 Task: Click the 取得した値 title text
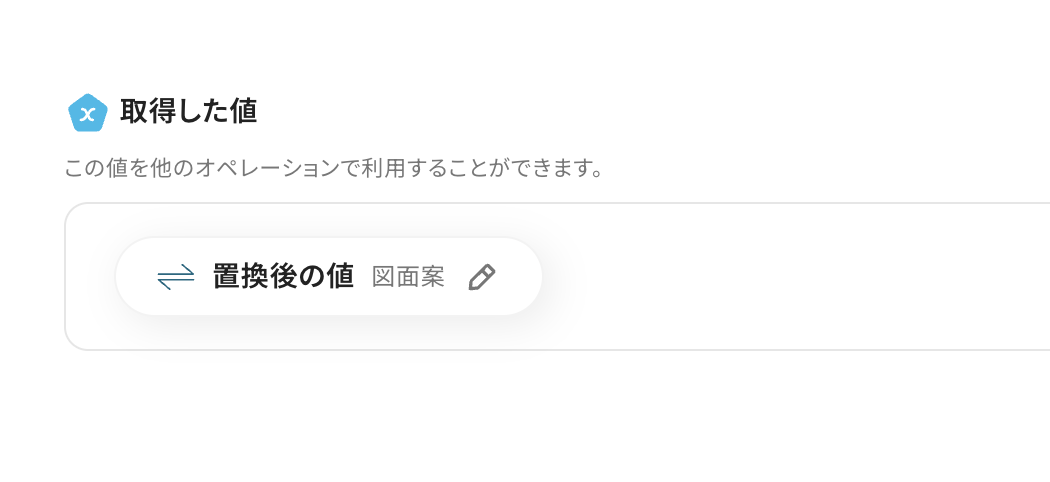pyautogui.click(x=188, y=112)
